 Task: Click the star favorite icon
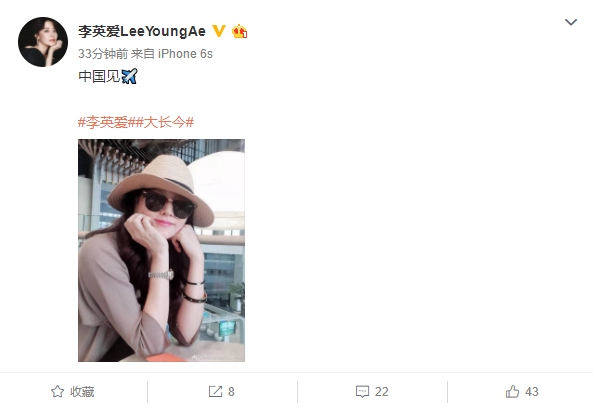[x=57, y=391]
